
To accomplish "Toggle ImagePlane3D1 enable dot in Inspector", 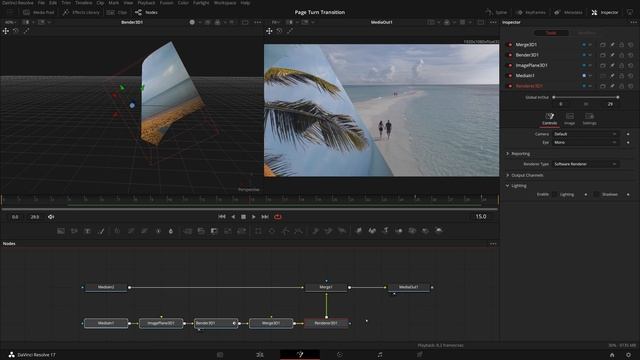I will (x=510, y=65).
